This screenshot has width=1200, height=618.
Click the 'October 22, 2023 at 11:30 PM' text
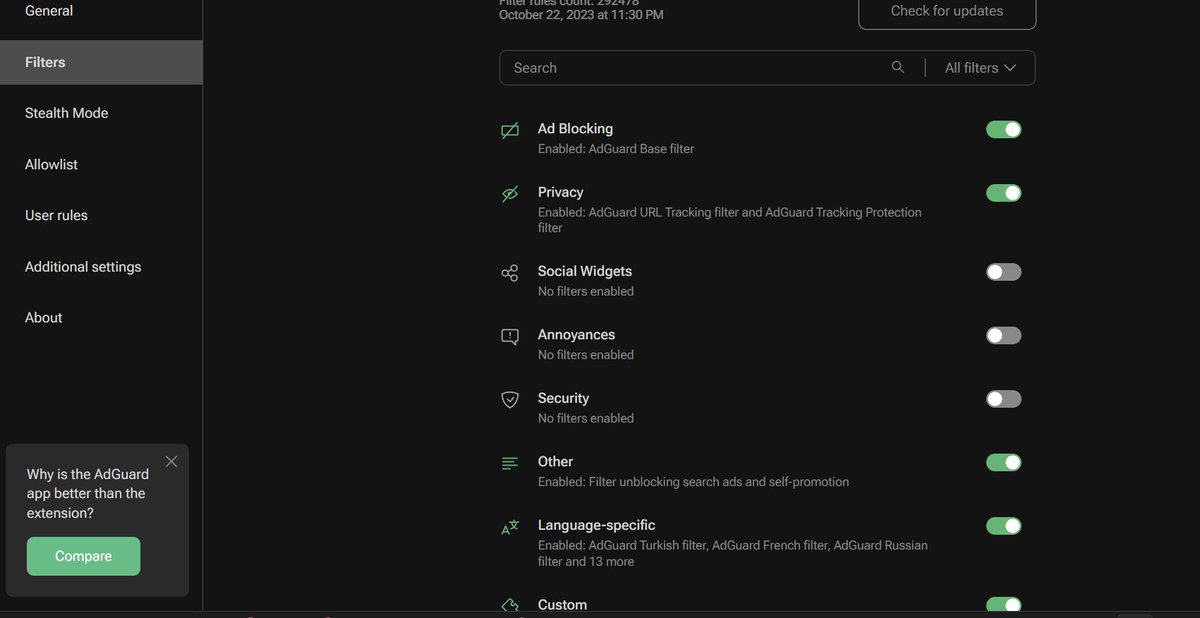pos(581,15)
